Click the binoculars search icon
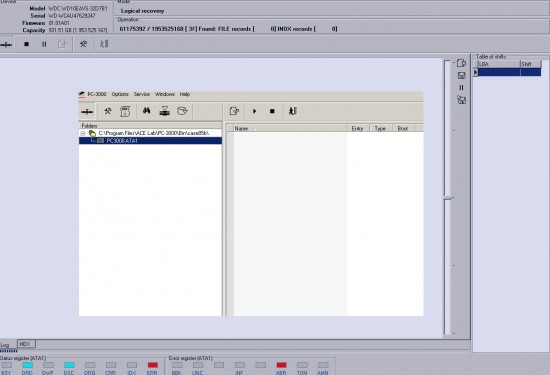The image size is (550, 375). (x=147, y=111)
